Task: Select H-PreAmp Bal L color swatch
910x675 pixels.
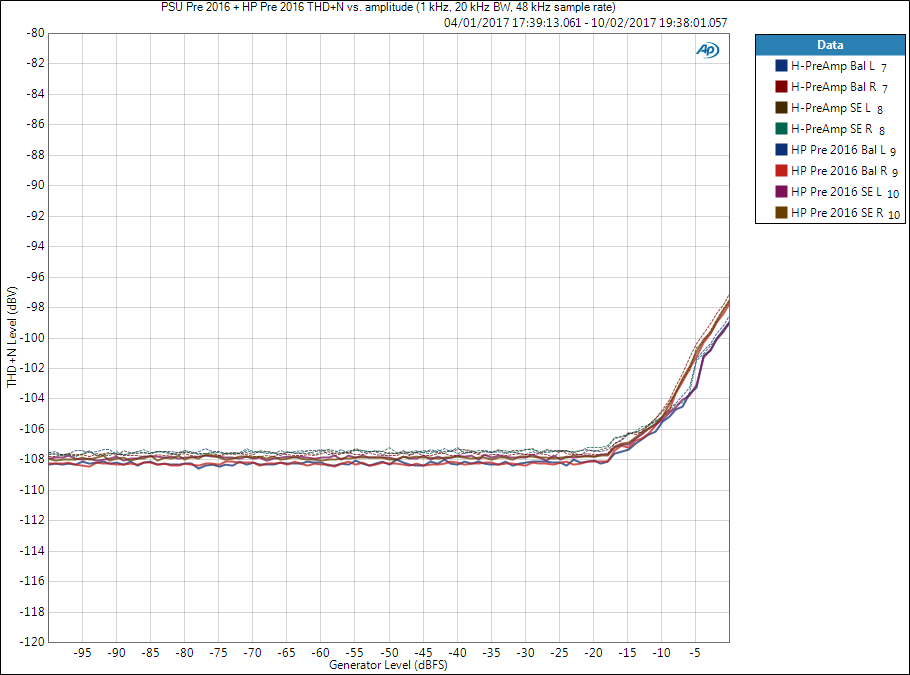Action: pyautogui.click(x=781, y=66)
